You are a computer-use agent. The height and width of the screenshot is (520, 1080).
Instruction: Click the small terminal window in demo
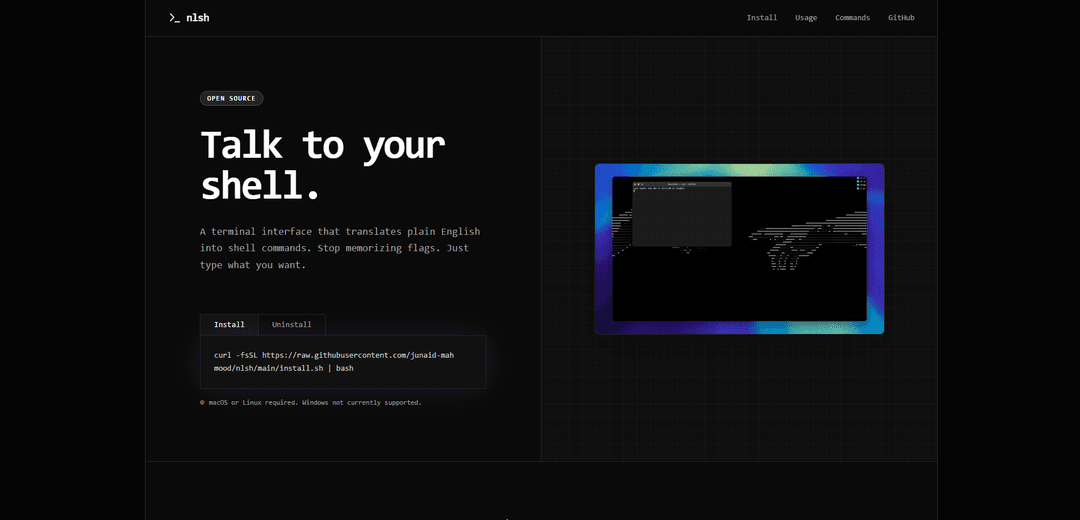pyautogui.click(x=681, y=215)
